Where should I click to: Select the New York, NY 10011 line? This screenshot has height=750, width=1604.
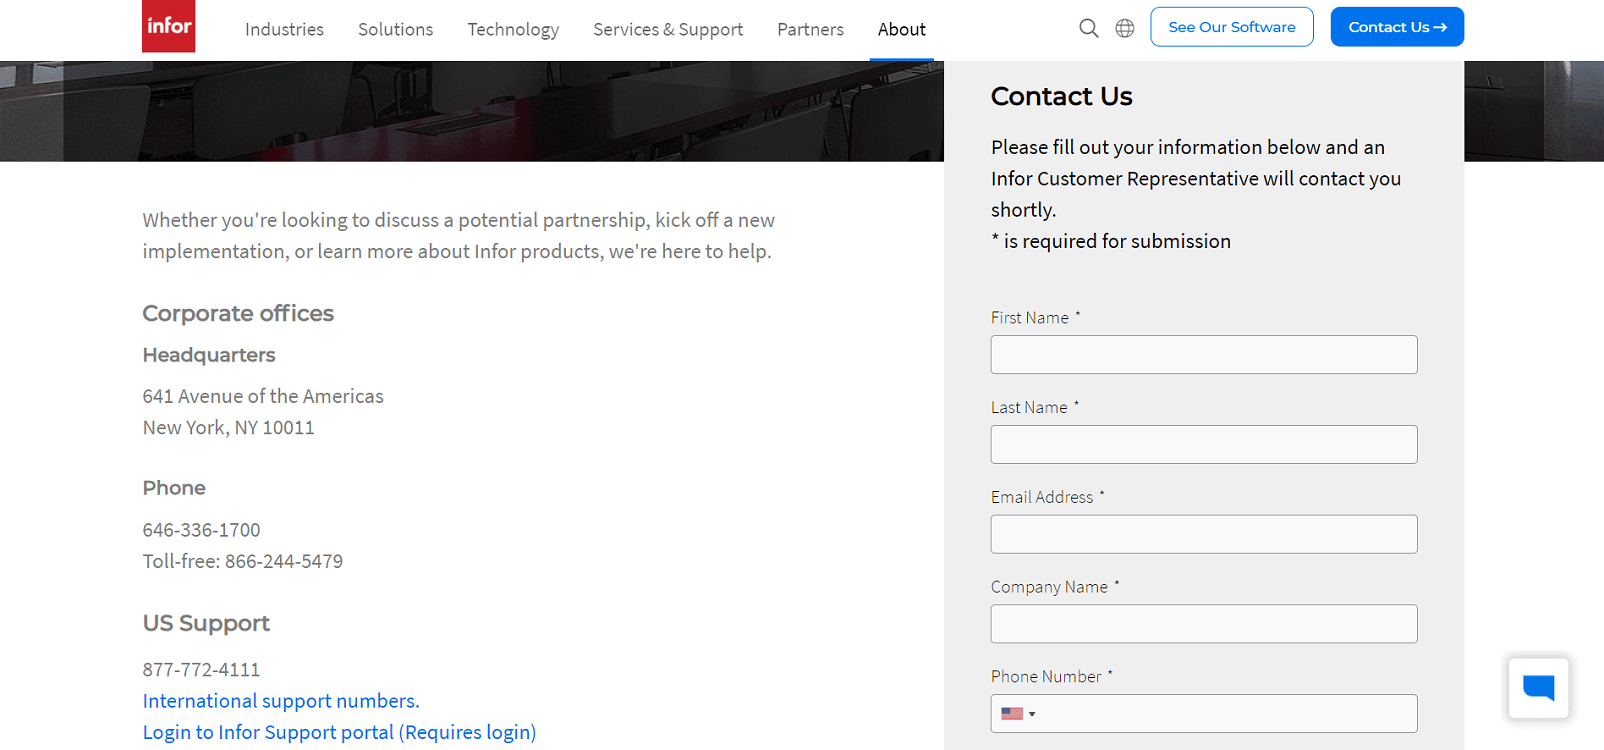228,428
